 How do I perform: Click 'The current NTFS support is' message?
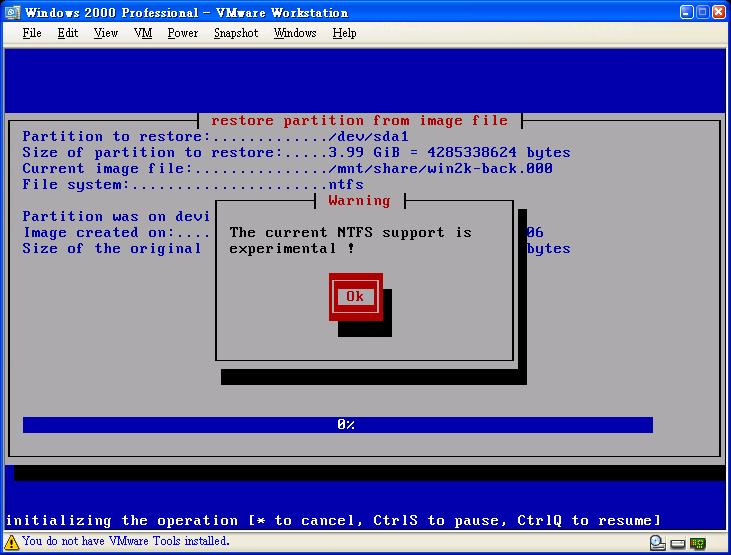point(350,232)
